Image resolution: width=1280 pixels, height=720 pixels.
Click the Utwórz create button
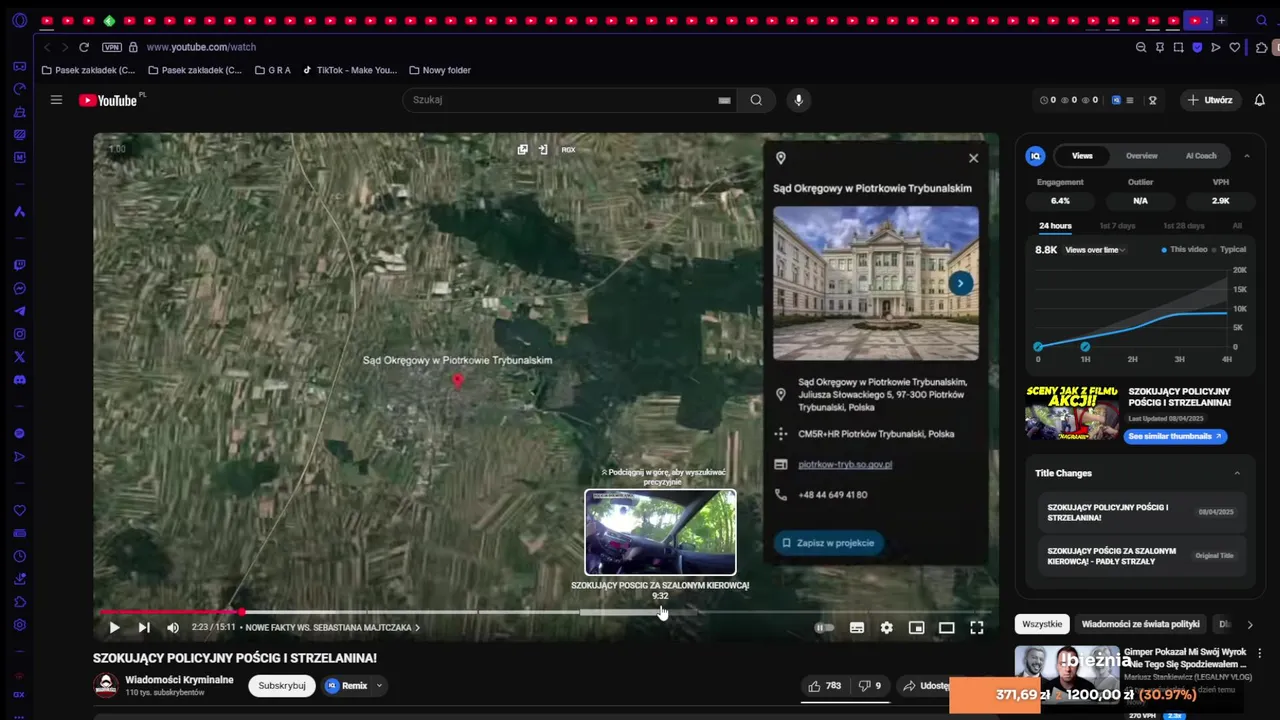[1210, 100]
